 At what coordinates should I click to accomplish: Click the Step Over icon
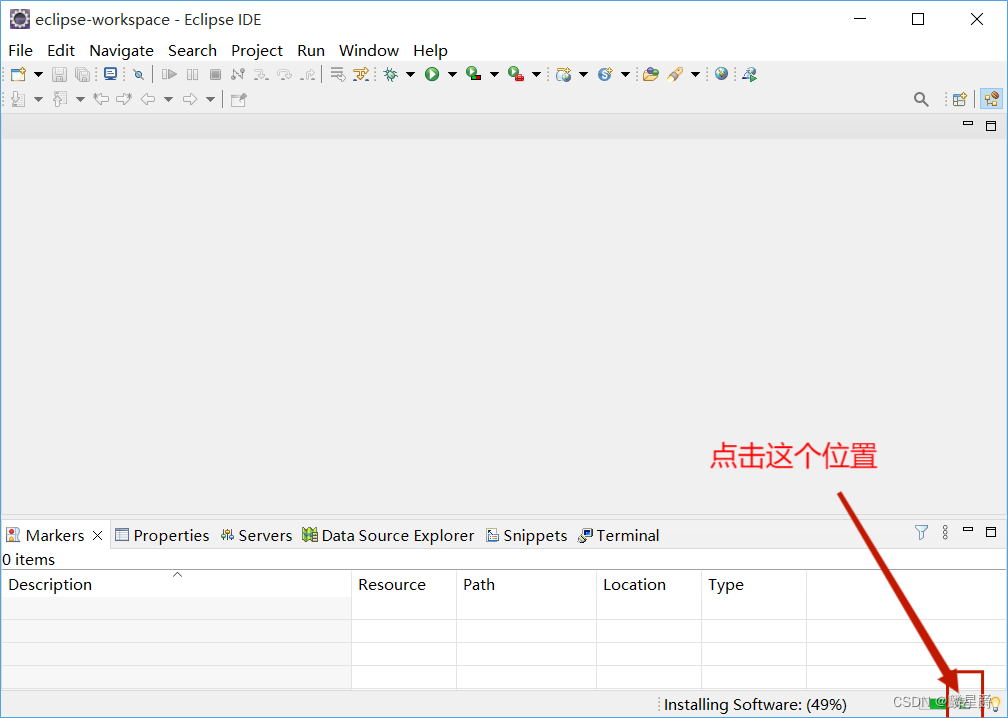click(x=284, y=75)
